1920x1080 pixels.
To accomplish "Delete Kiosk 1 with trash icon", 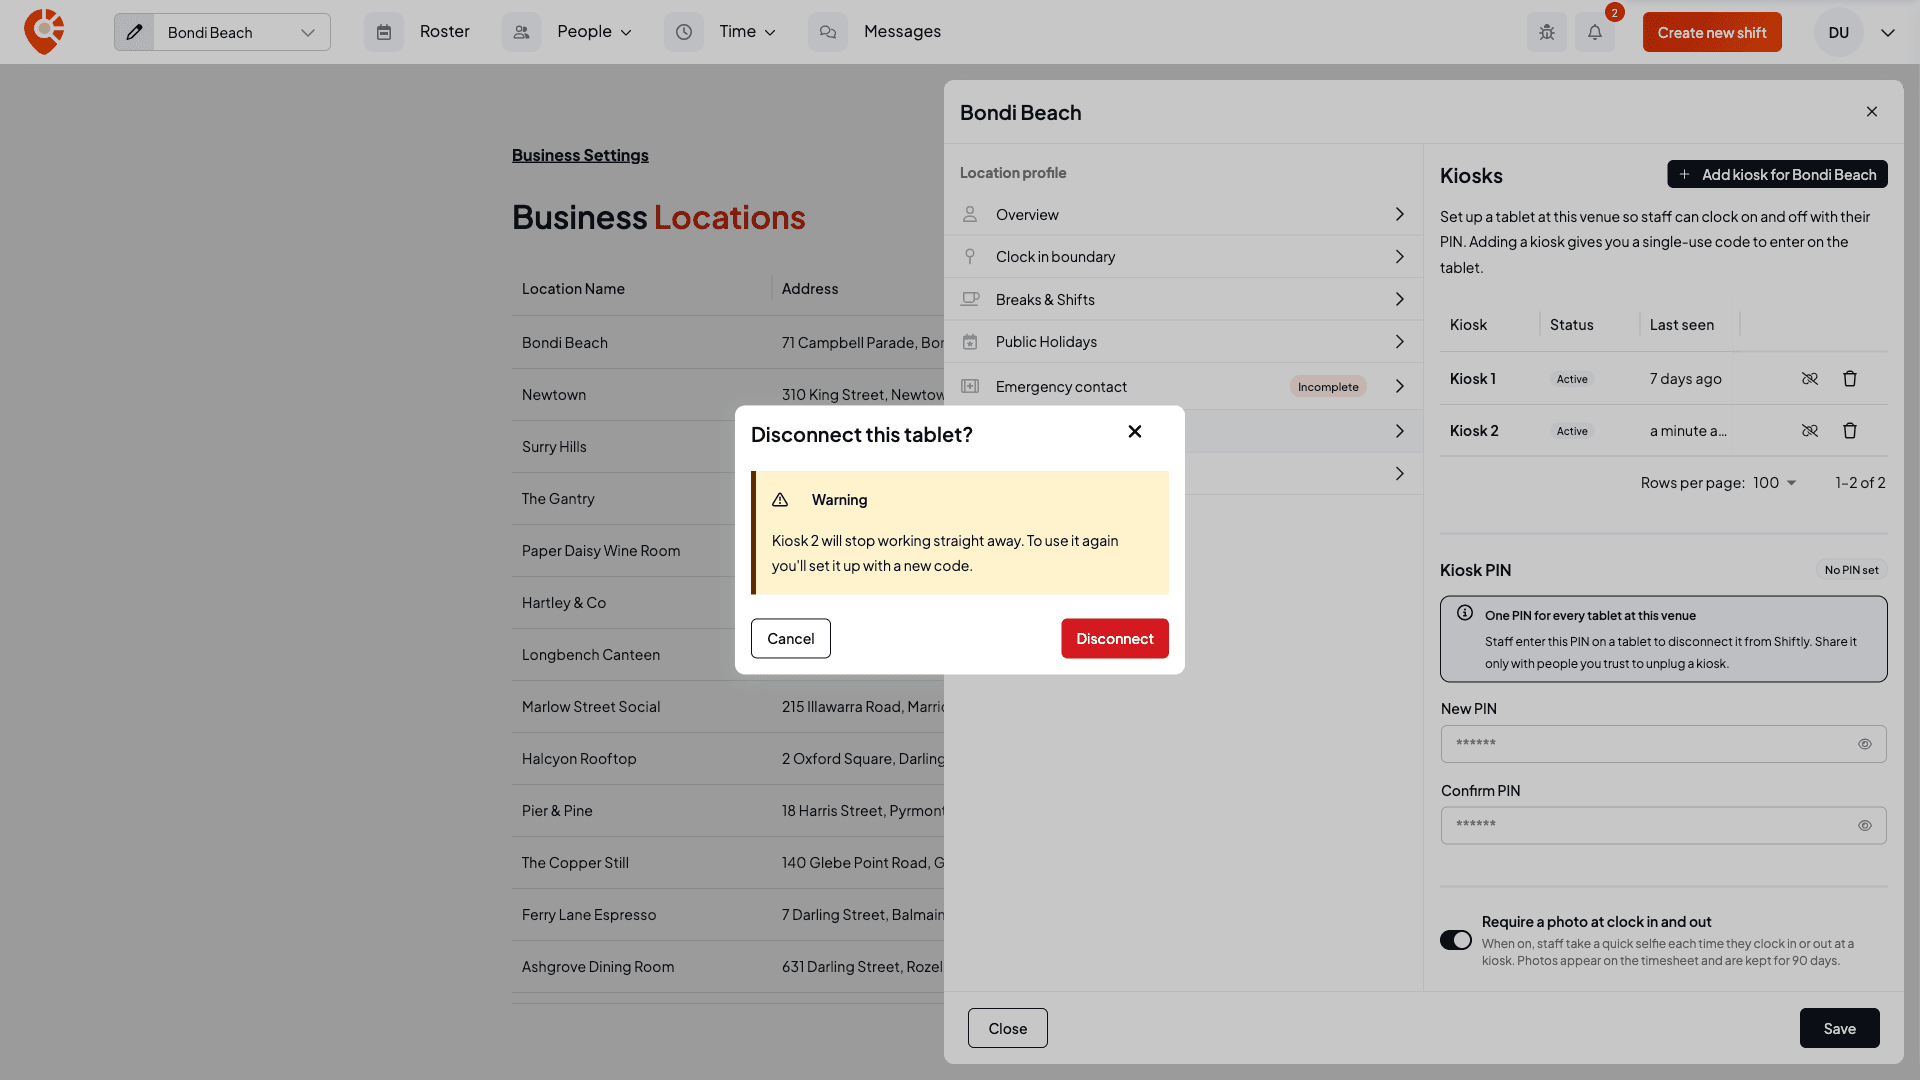I will [x=1850, y=379].
